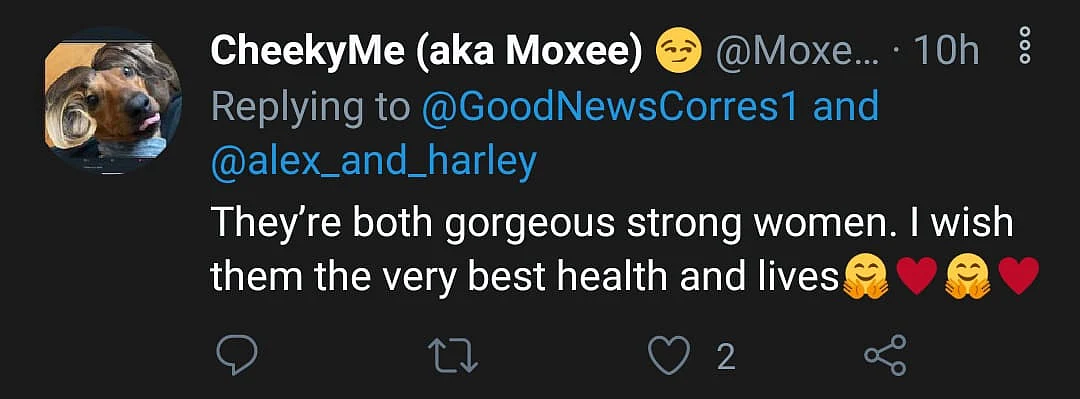Image resolution: width=1080 pixels, height=399 pixels.
Task: Click the 10h timestamp
Action: (x=945, y=51)
